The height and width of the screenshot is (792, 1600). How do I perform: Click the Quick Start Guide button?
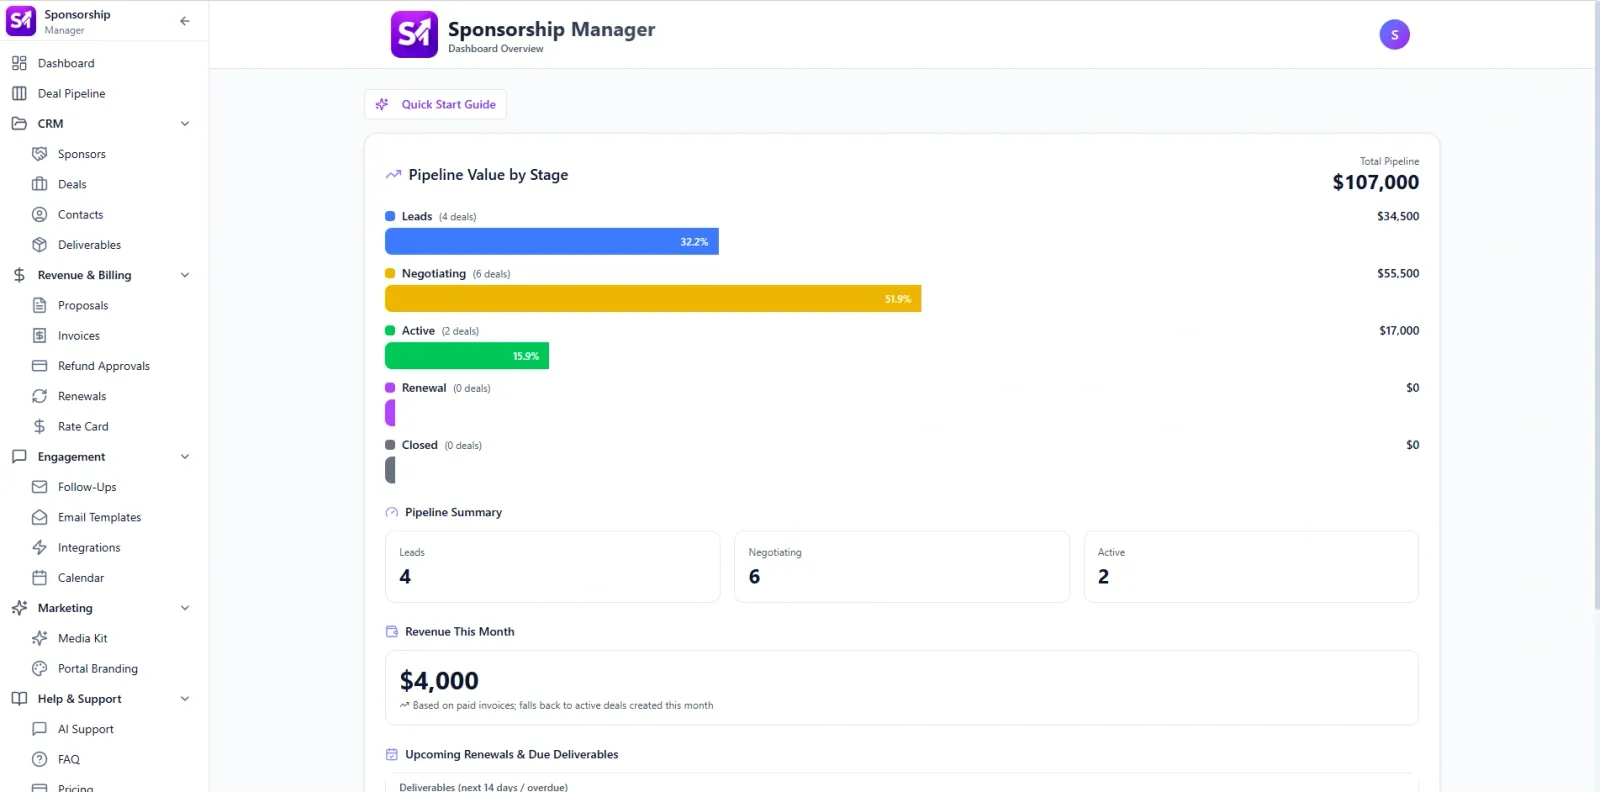(x=436, y=104)
